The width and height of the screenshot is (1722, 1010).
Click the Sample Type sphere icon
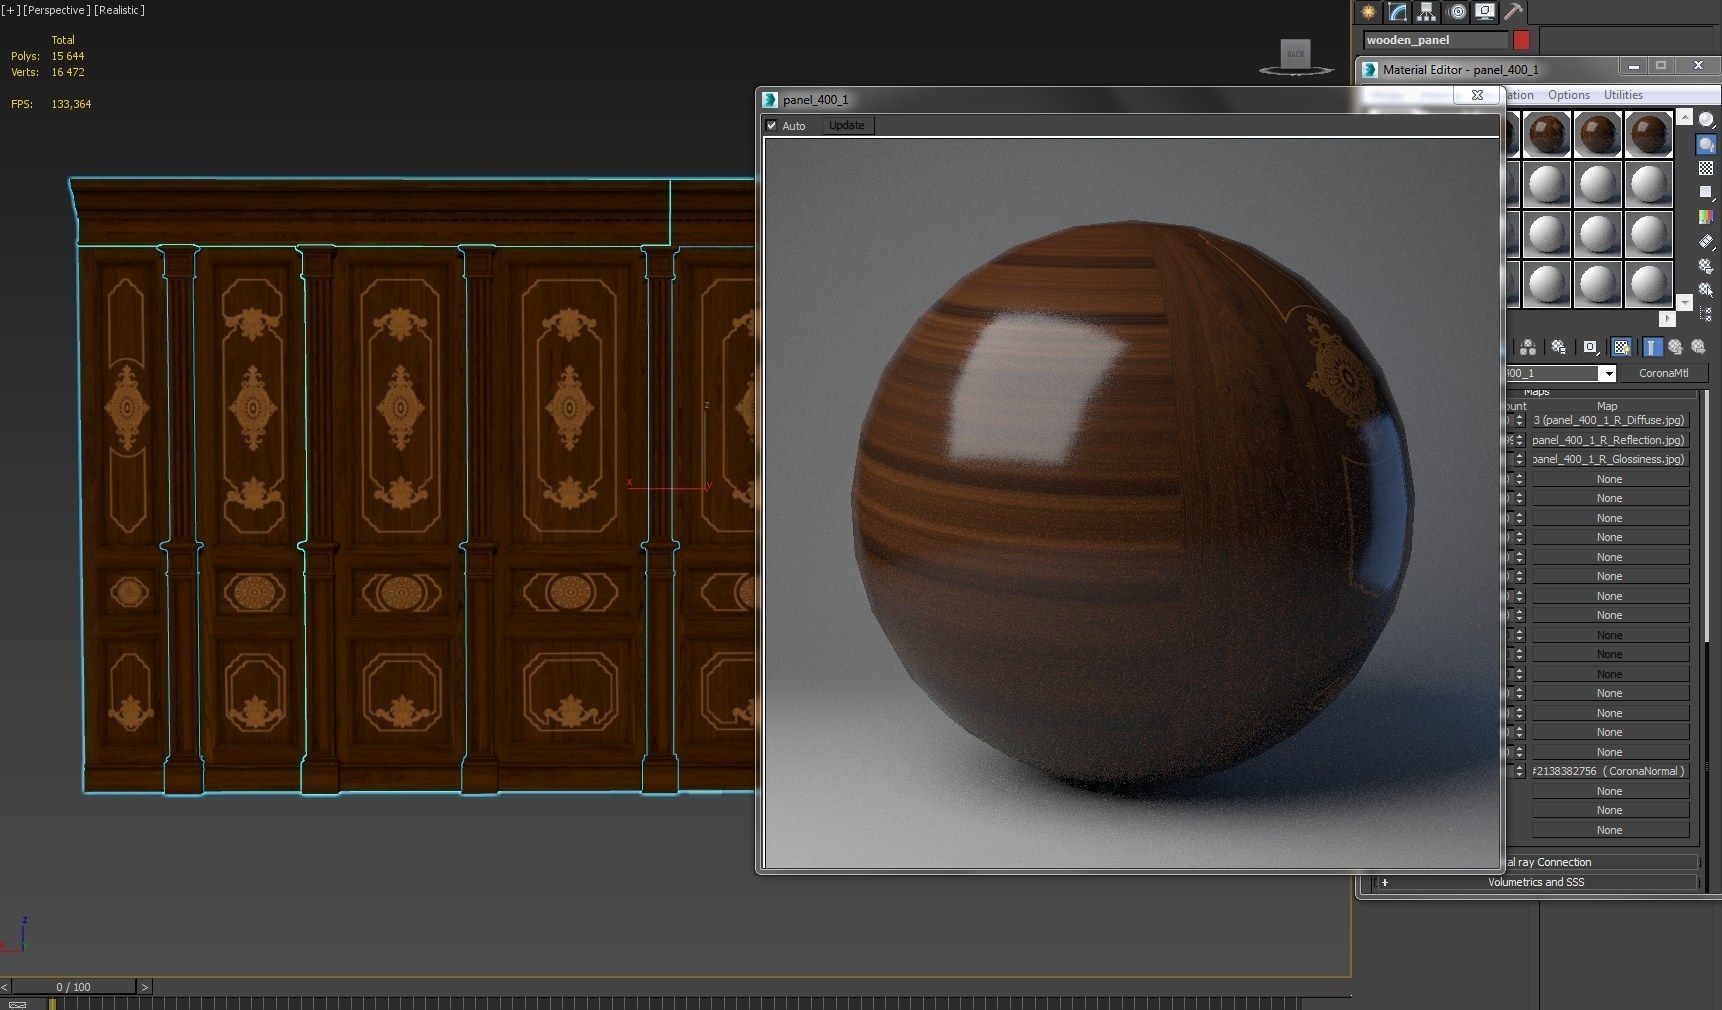[1706, 120]
